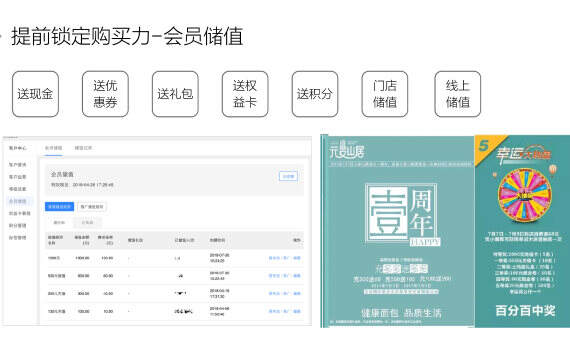Click blue action links in last table row

285,311
